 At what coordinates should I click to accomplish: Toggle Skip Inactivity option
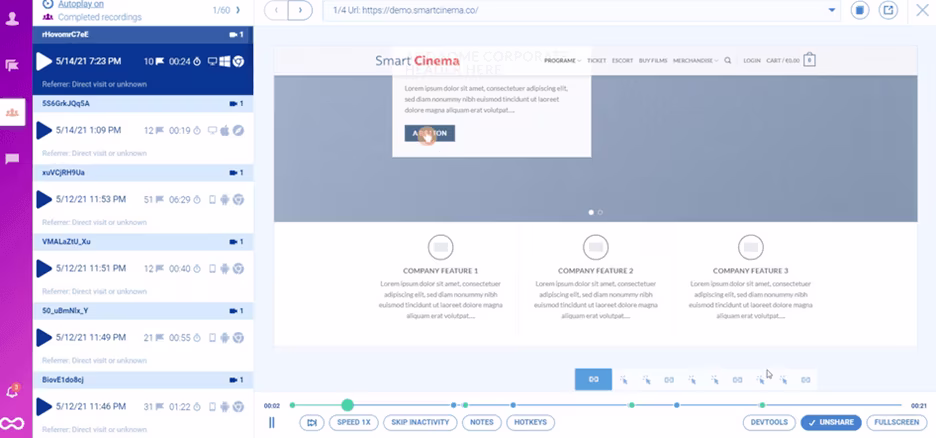click(x=420, y=422)
